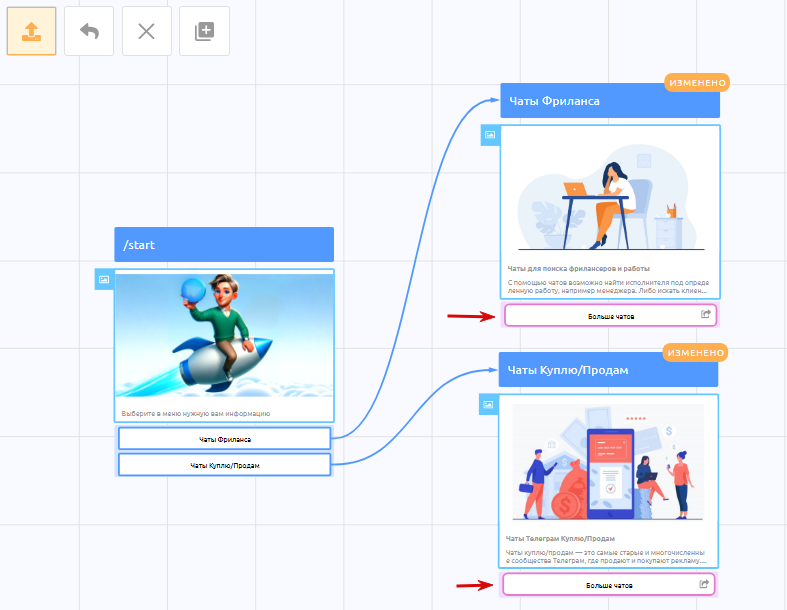Click Больше чатов button under Чаты Куплю/Продам
The width and height of the screenshot is (787, 610).
click(609, 585)
